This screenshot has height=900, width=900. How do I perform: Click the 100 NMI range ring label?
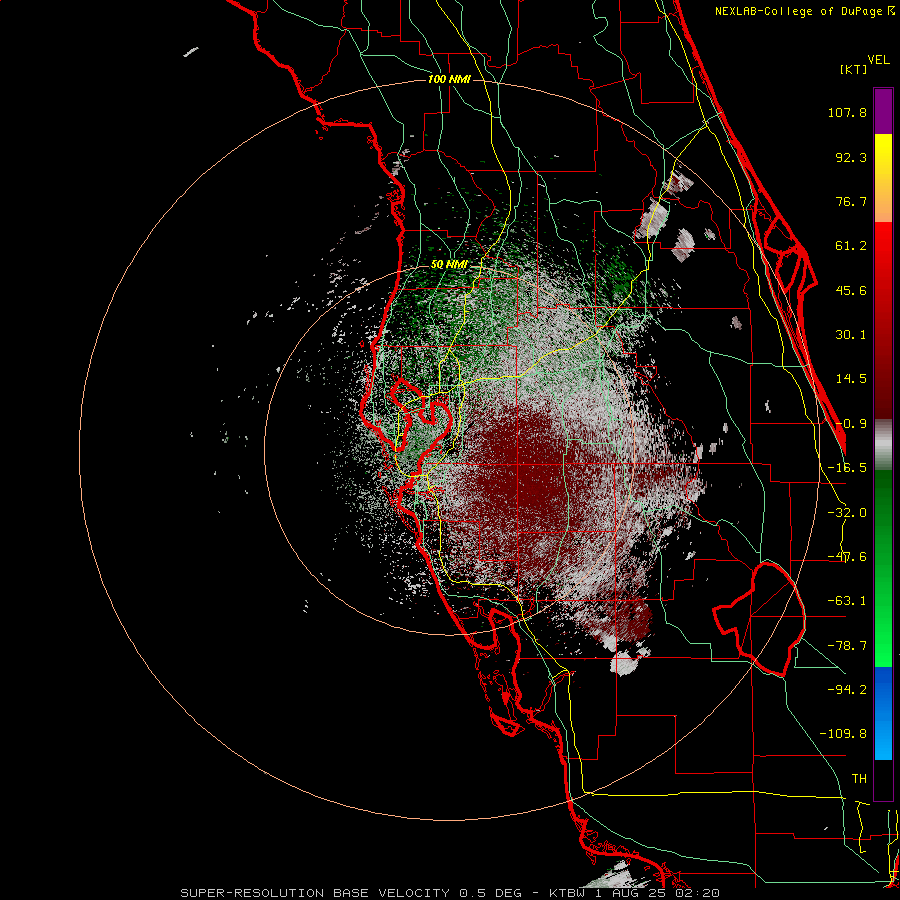pyautogui.click(x=449, y=79)
